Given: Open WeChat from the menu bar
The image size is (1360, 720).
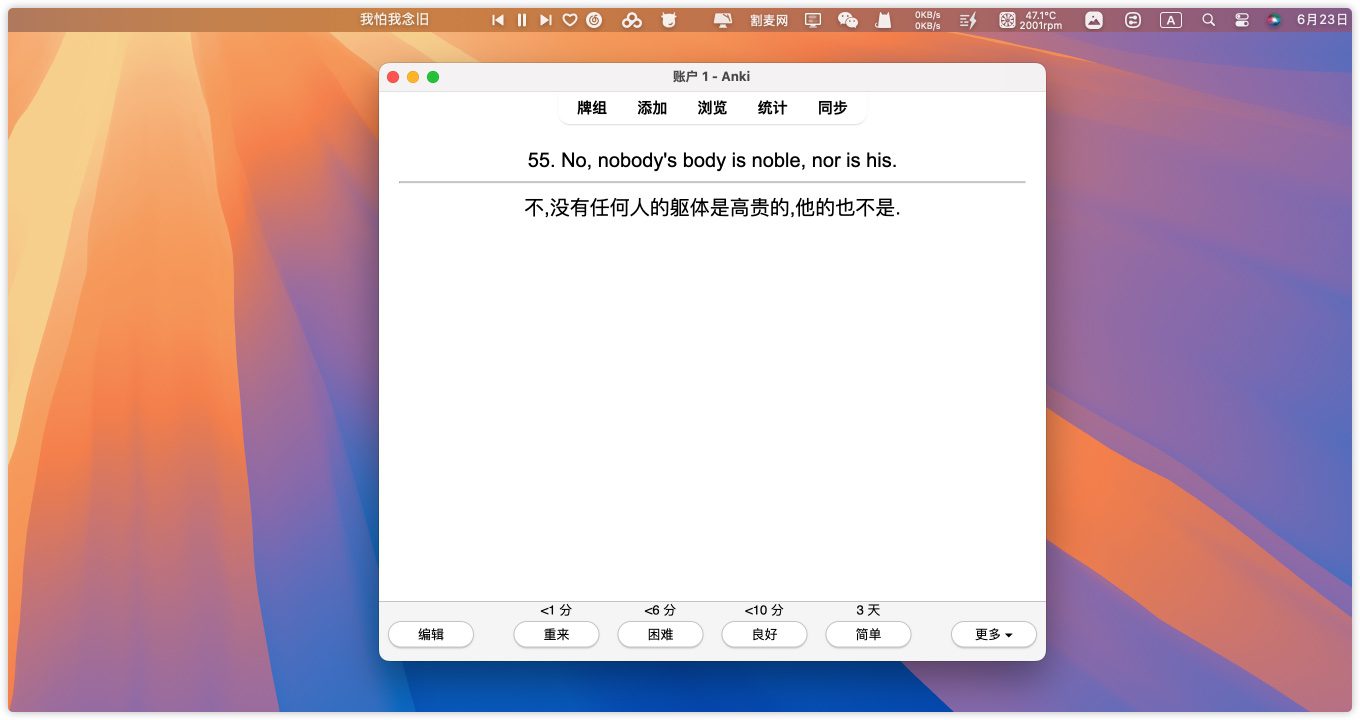Looking at the screenshot, I should point(847,20).
